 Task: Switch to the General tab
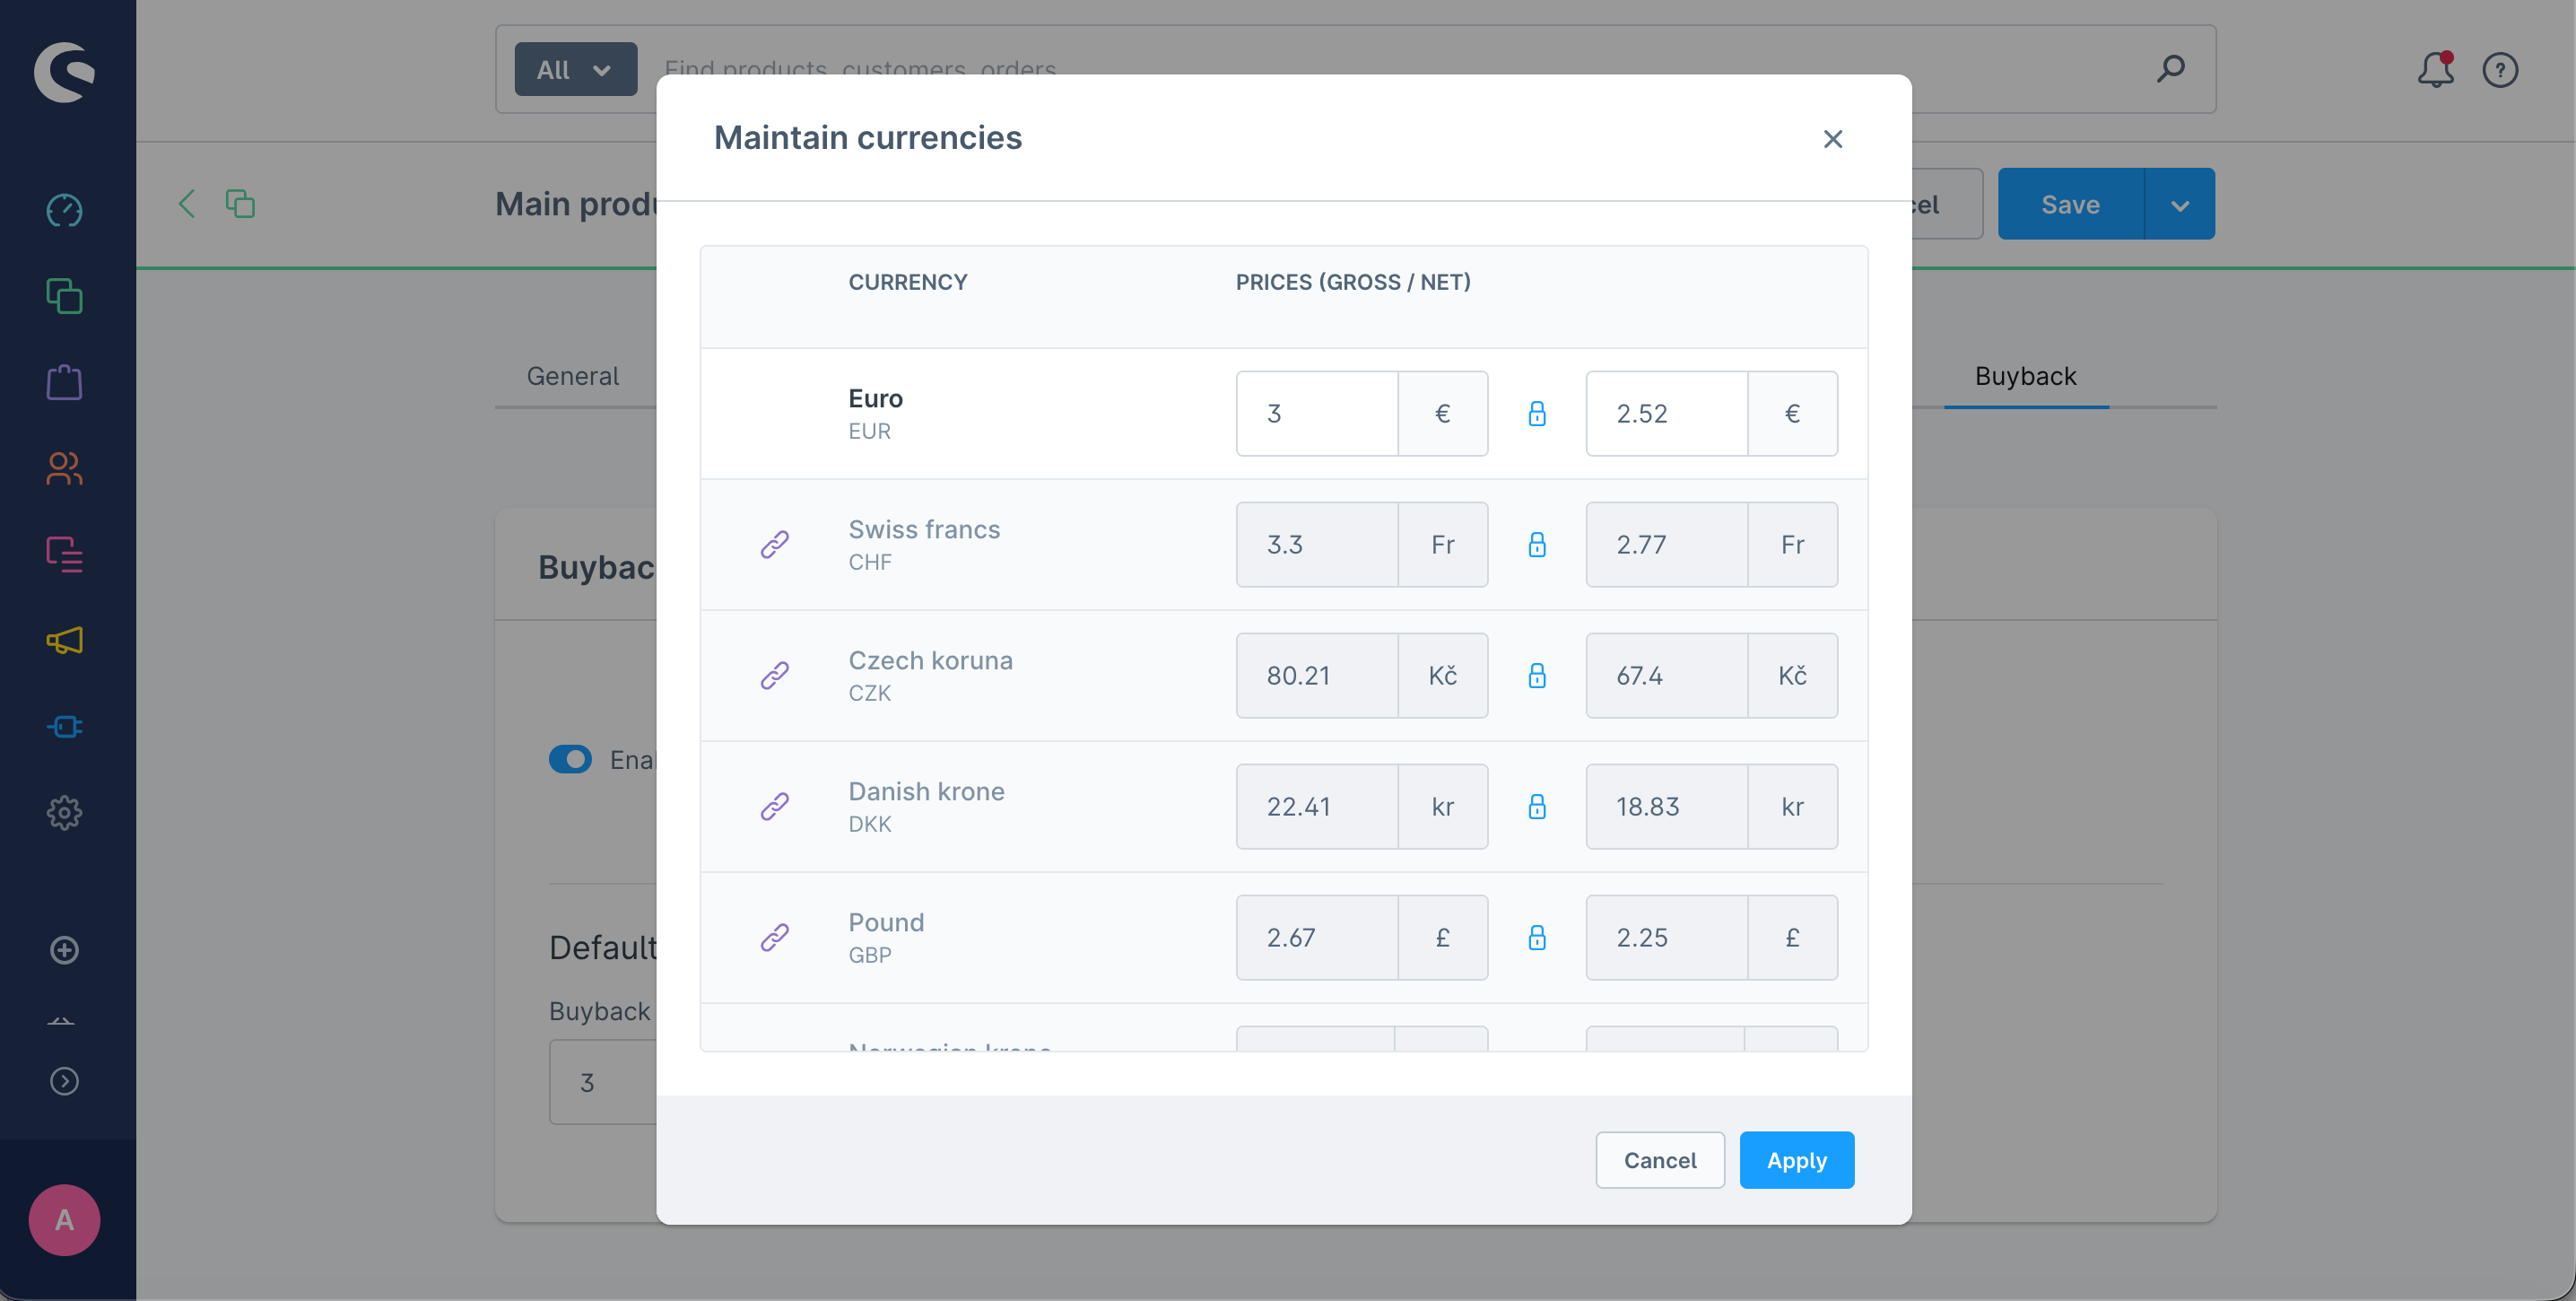click(x=573, y=376)
